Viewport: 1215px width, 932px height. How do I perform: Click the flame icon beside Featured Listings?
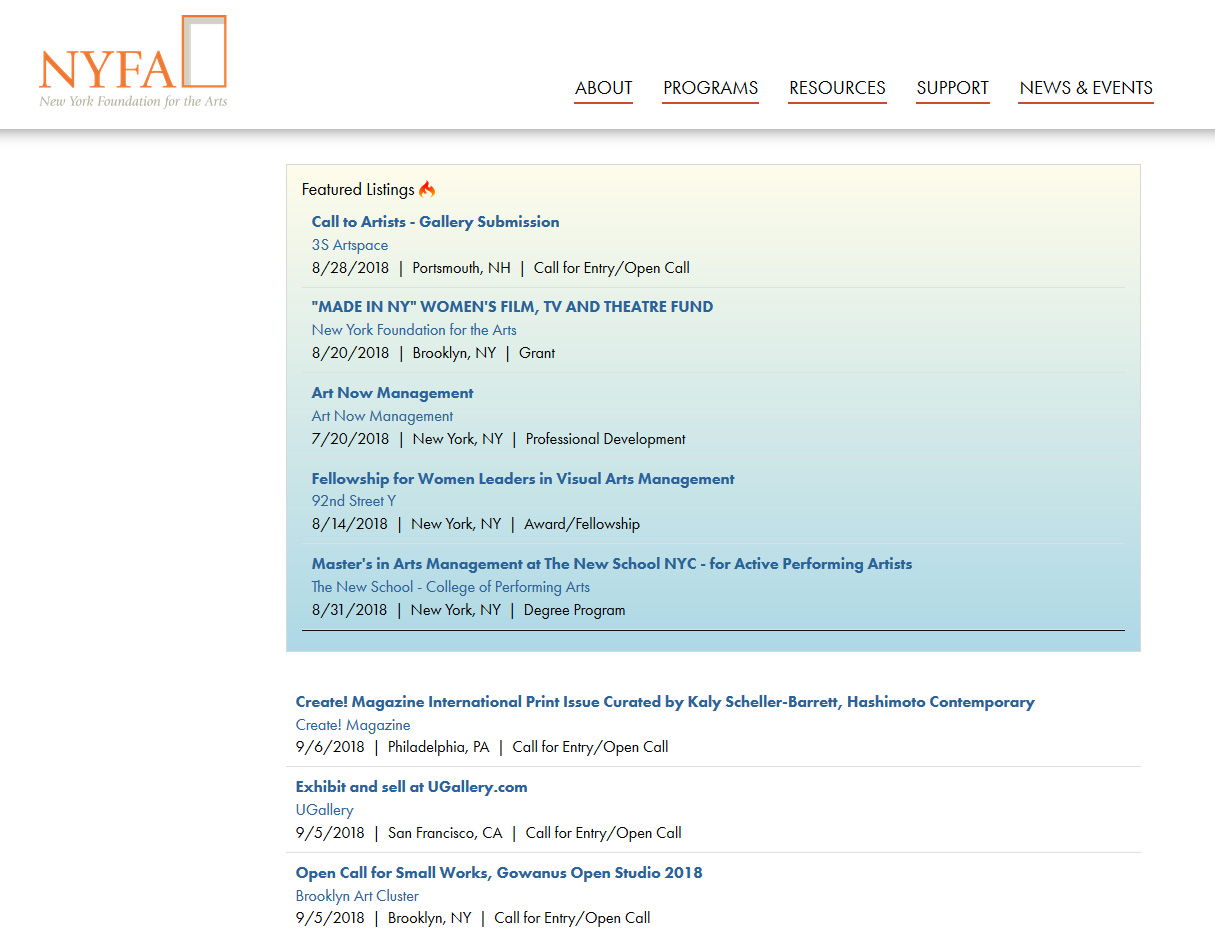427,189
